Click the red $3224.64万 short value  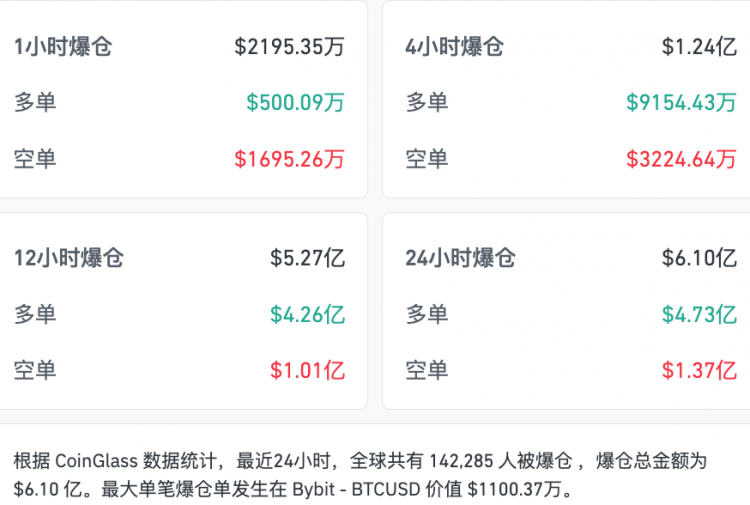click(681, 158)
